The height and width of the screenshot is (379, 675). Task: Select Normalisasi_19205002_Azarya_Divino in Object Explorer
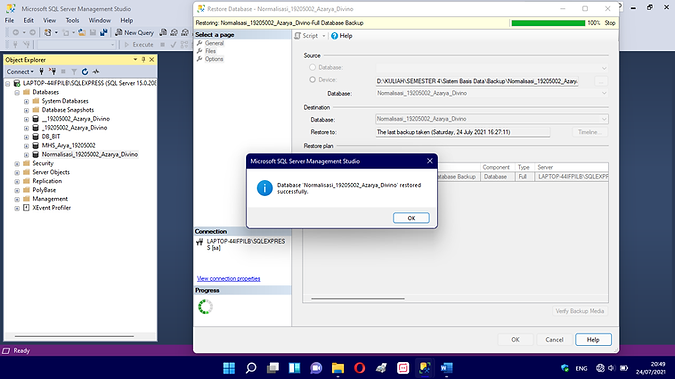tap(90, 154)
